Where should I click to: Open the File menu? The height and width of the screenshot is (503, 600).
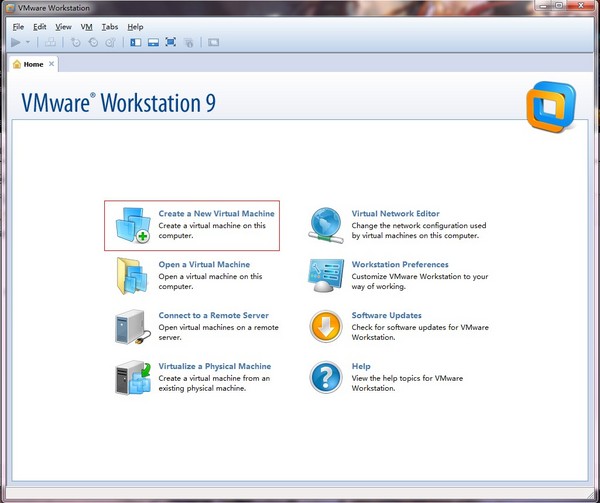click(x=18, y=26)
